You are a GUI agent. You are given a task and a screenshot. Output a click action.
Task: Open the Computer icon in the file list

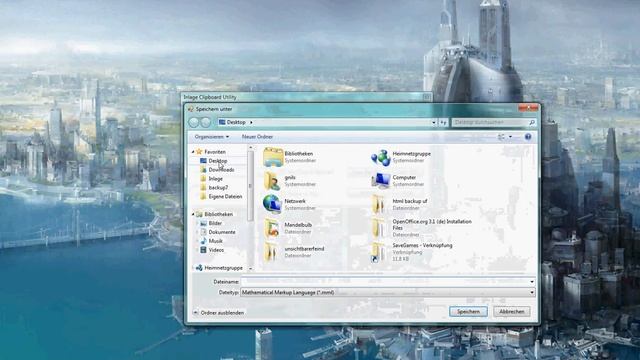click(x=380, y=181)
